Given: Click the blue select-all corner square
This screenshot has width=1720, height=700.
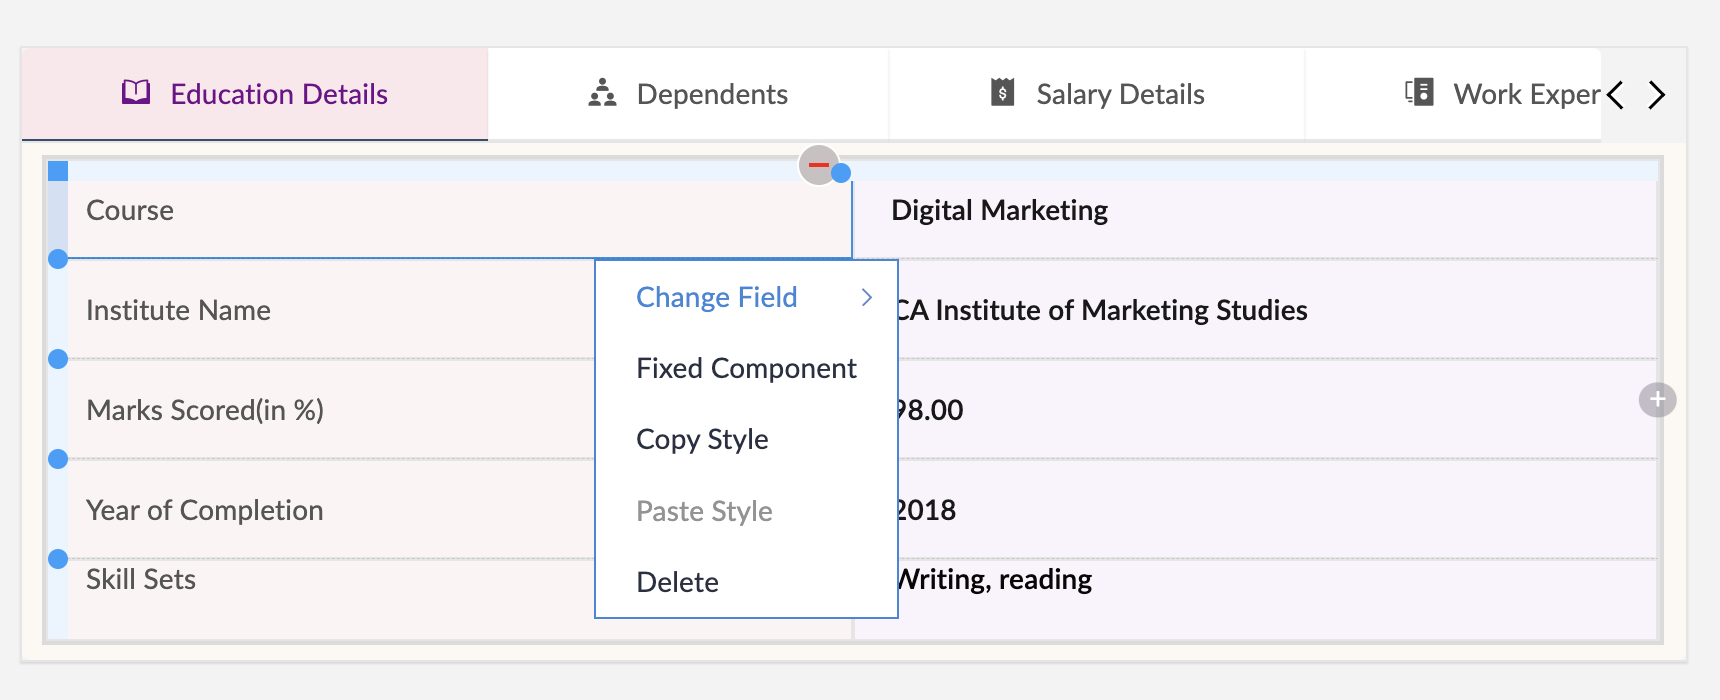Looking at the screenshot, I should coord(58,171).
